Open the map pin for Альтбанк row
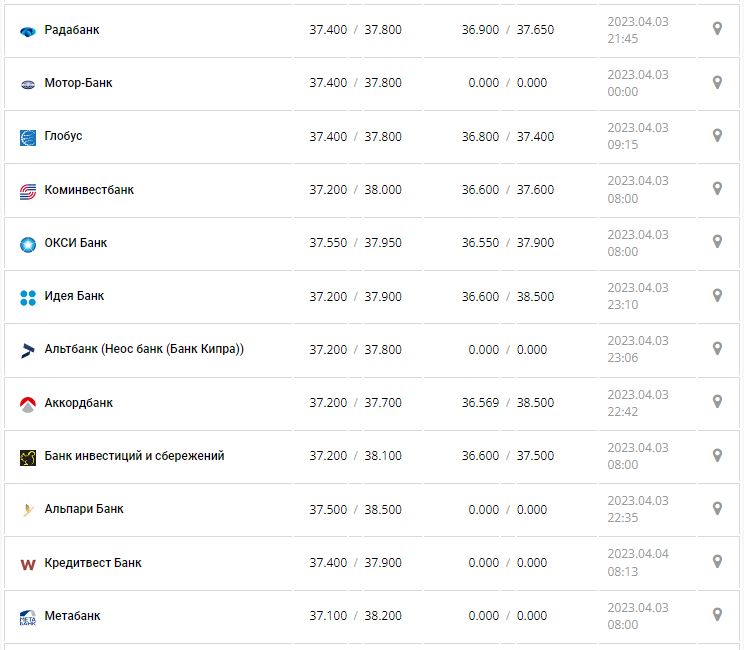Viewport: 744px width, 650px height. coord(717,348)
